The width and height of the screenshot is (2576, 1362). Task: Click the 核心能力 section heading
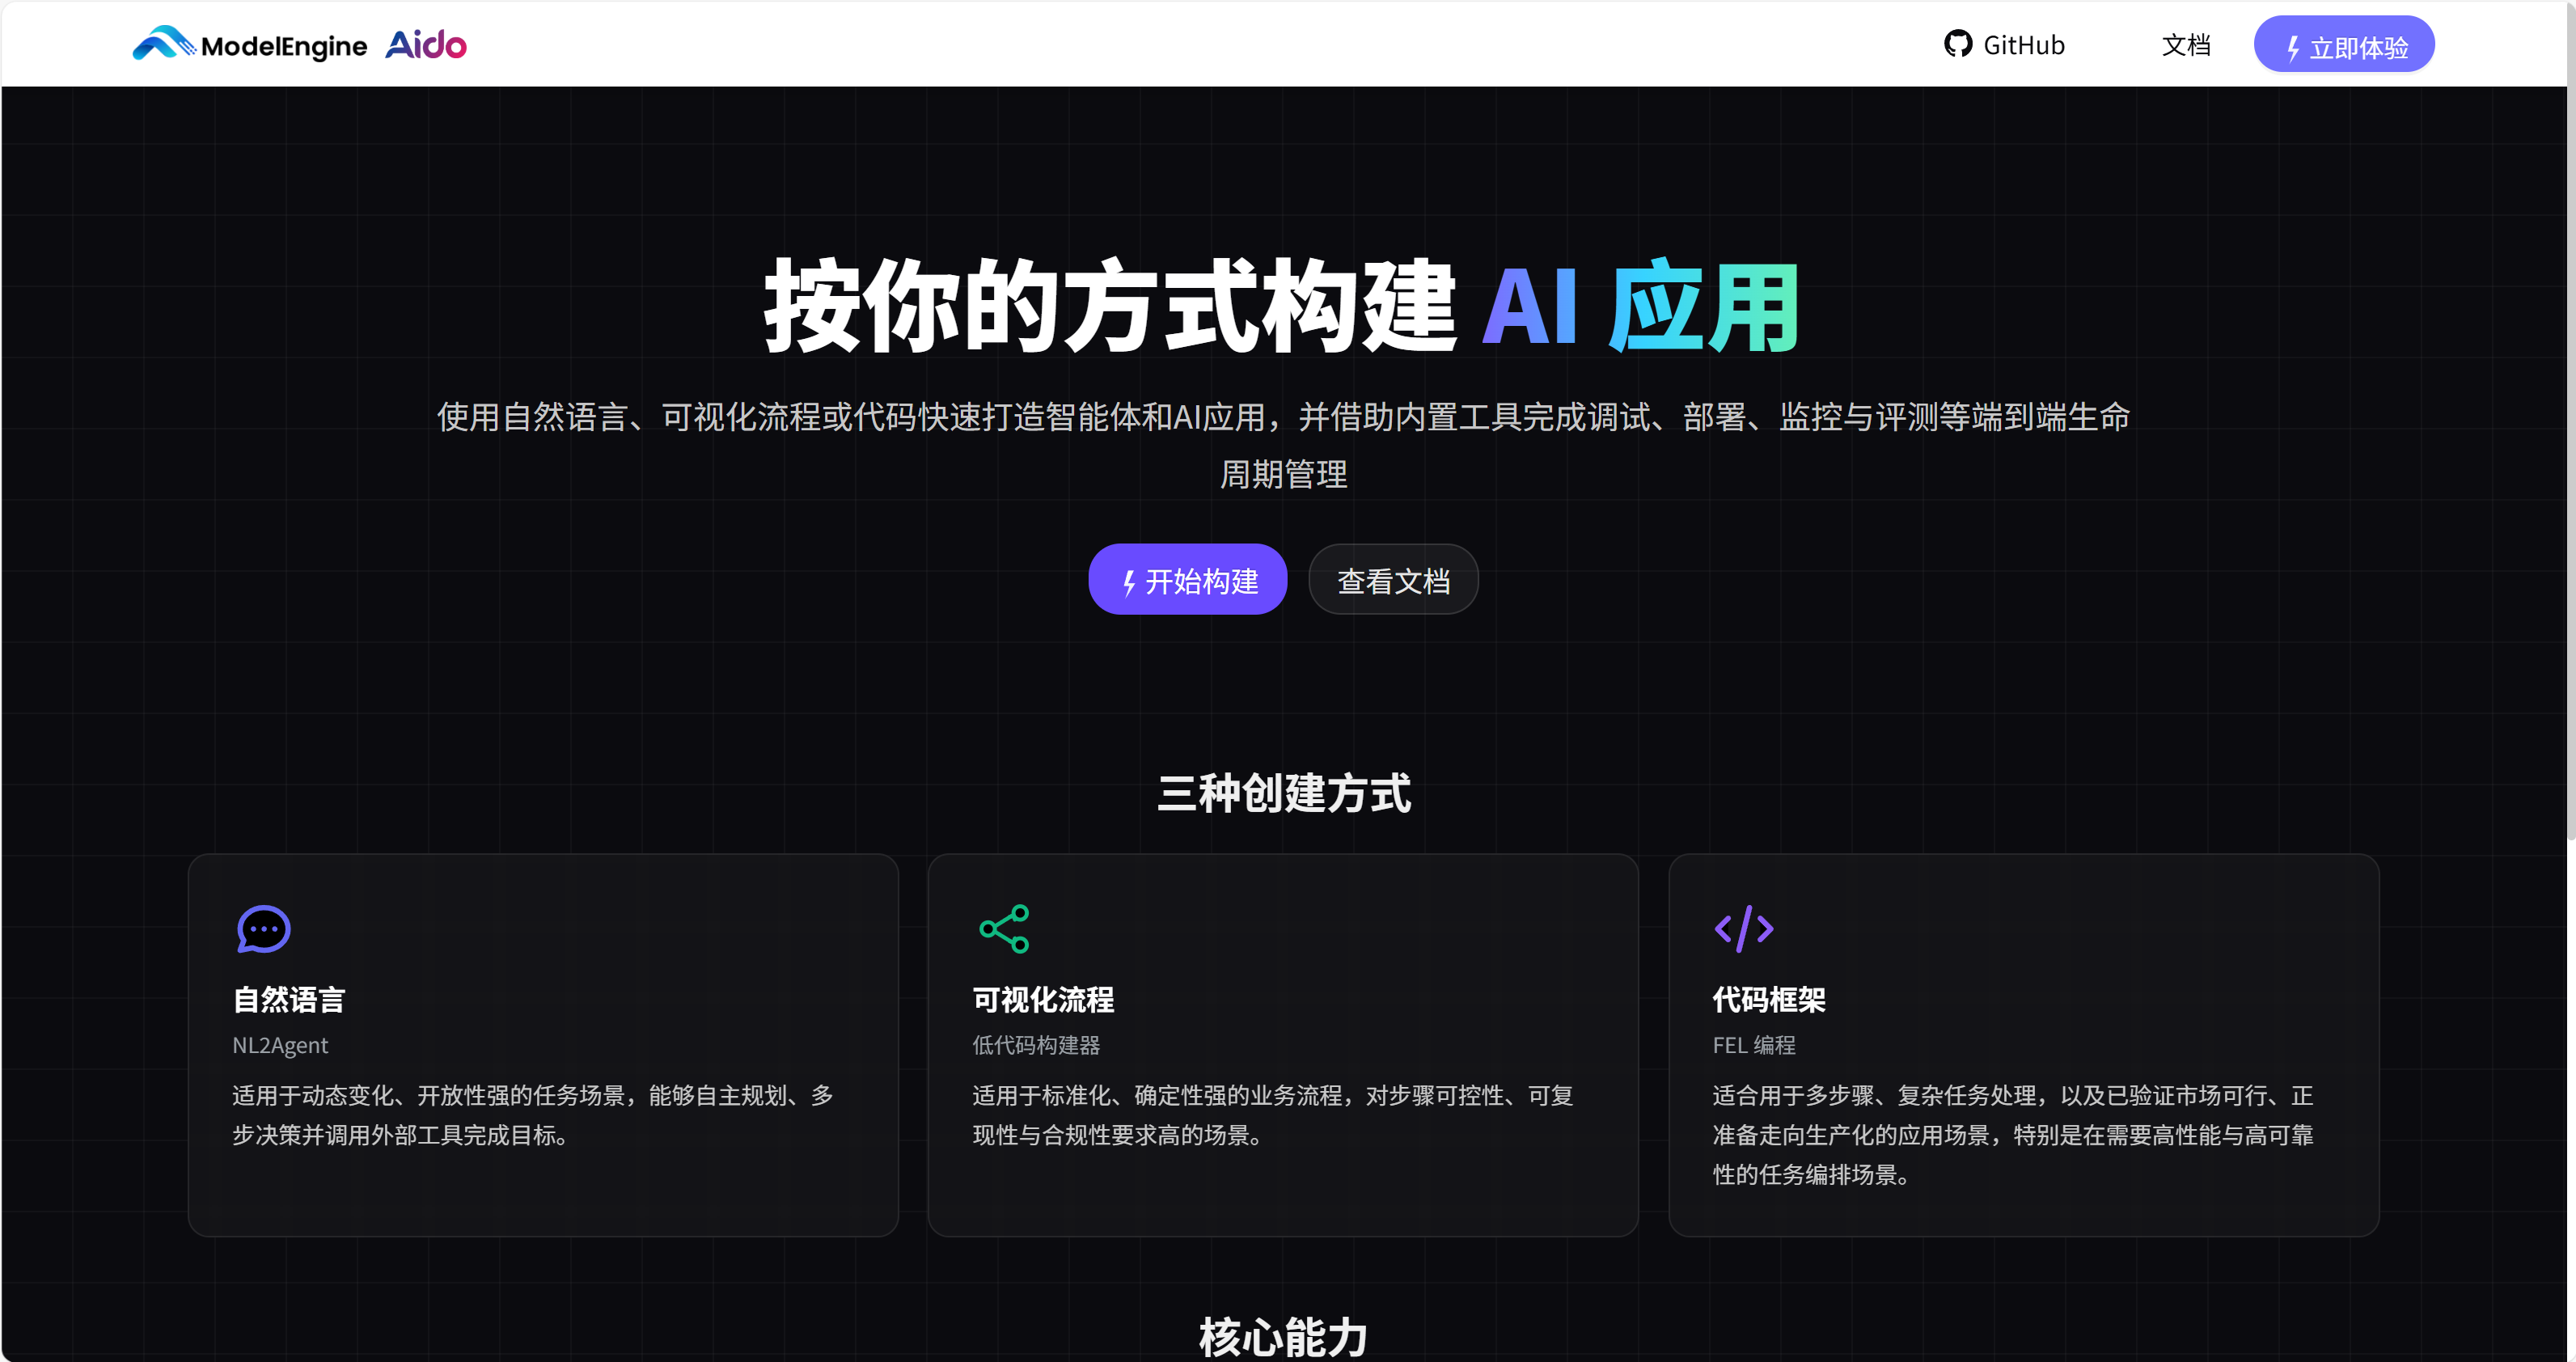(x=1284, y=1336)
